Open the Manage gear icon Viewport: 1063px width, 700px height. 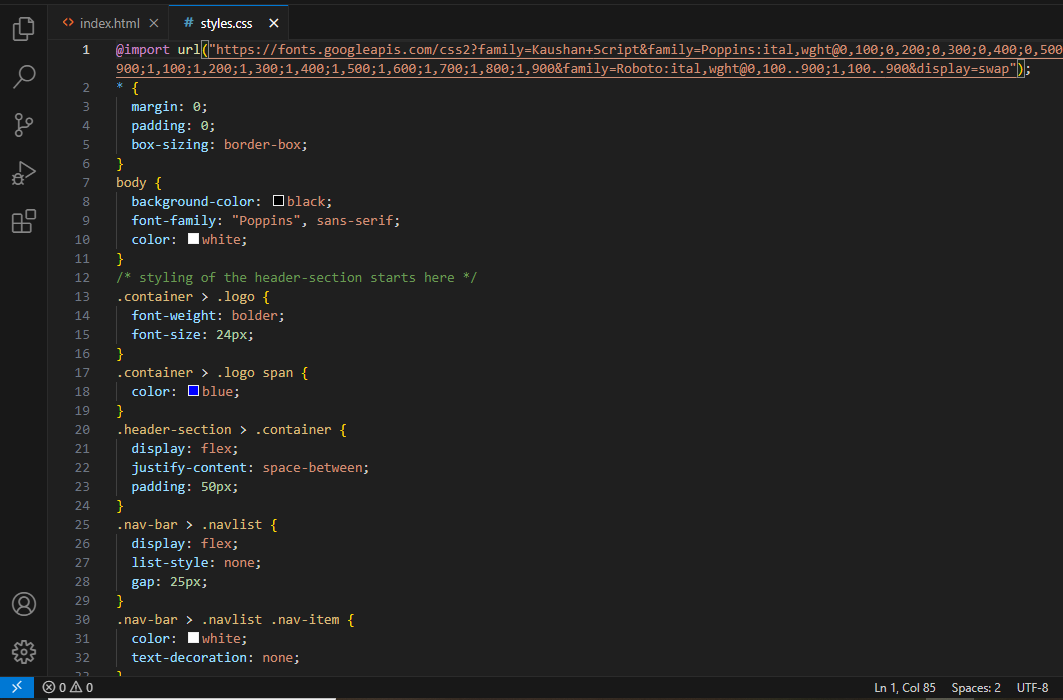click(x=24, y=652)
